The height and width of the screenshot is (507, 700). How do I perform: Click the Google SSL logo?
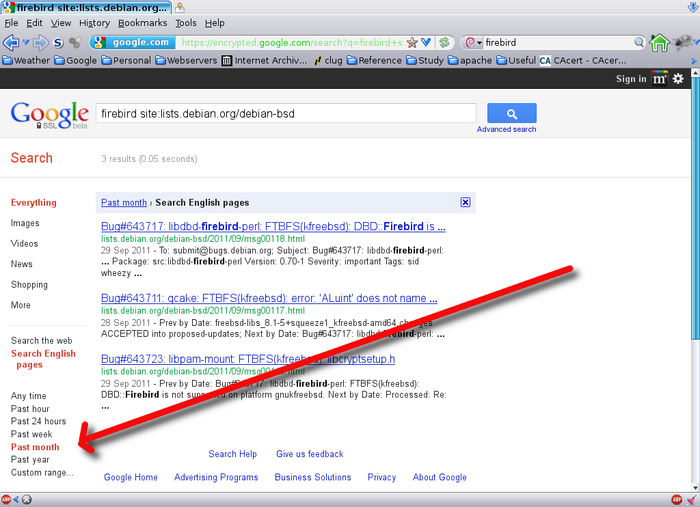point(50,115)
